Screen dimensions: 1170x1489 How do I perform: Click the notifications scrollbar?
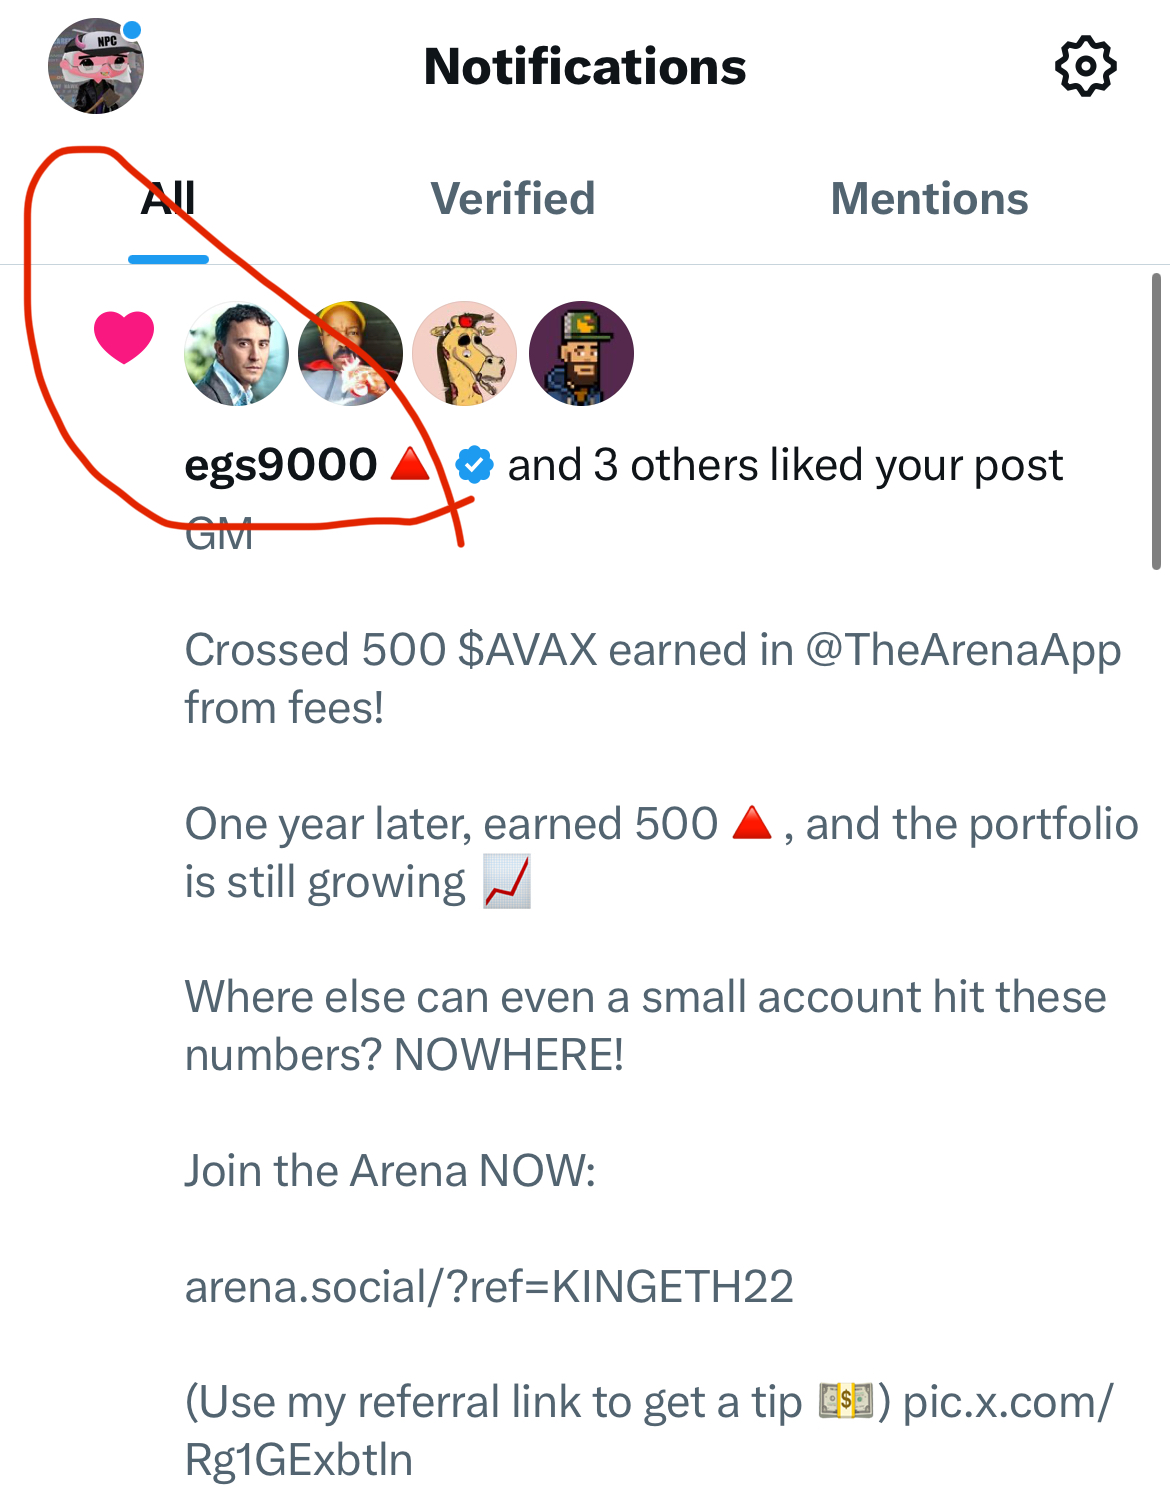point(1156,420)
